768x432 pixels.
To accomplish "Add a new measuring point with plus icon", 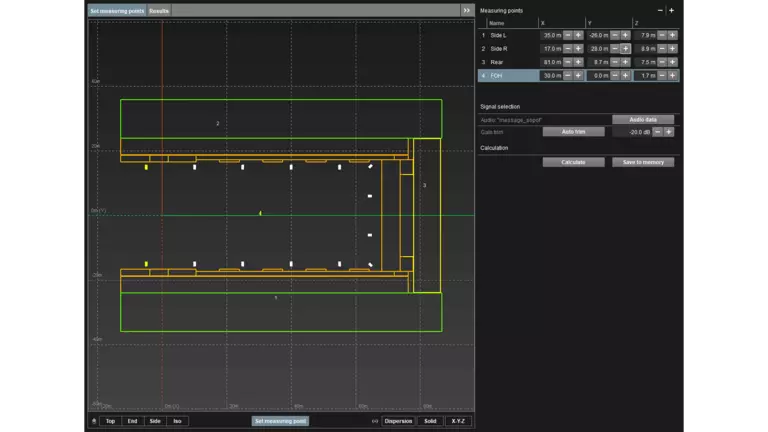I will [x=671, y=10].
